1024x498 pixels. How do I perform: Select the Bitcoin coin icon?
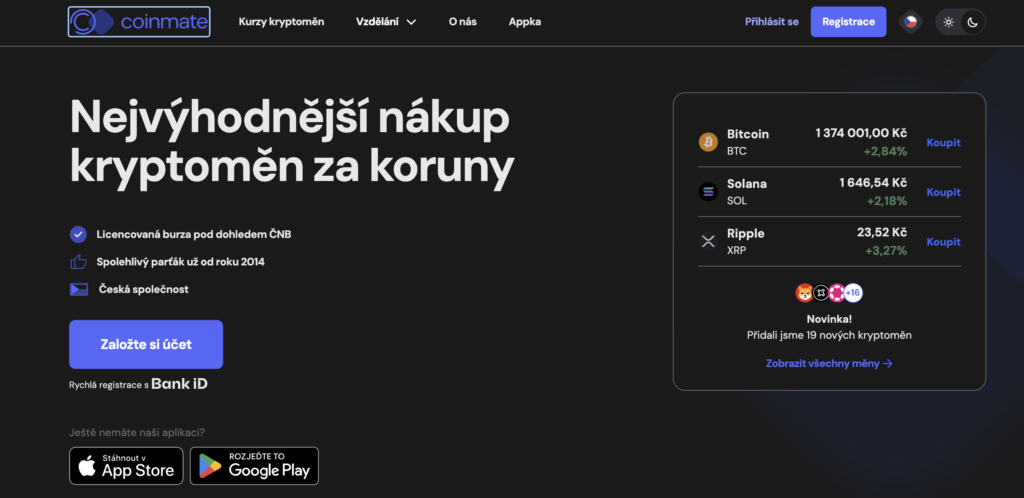pyautogui.click(x=708, y=142)
